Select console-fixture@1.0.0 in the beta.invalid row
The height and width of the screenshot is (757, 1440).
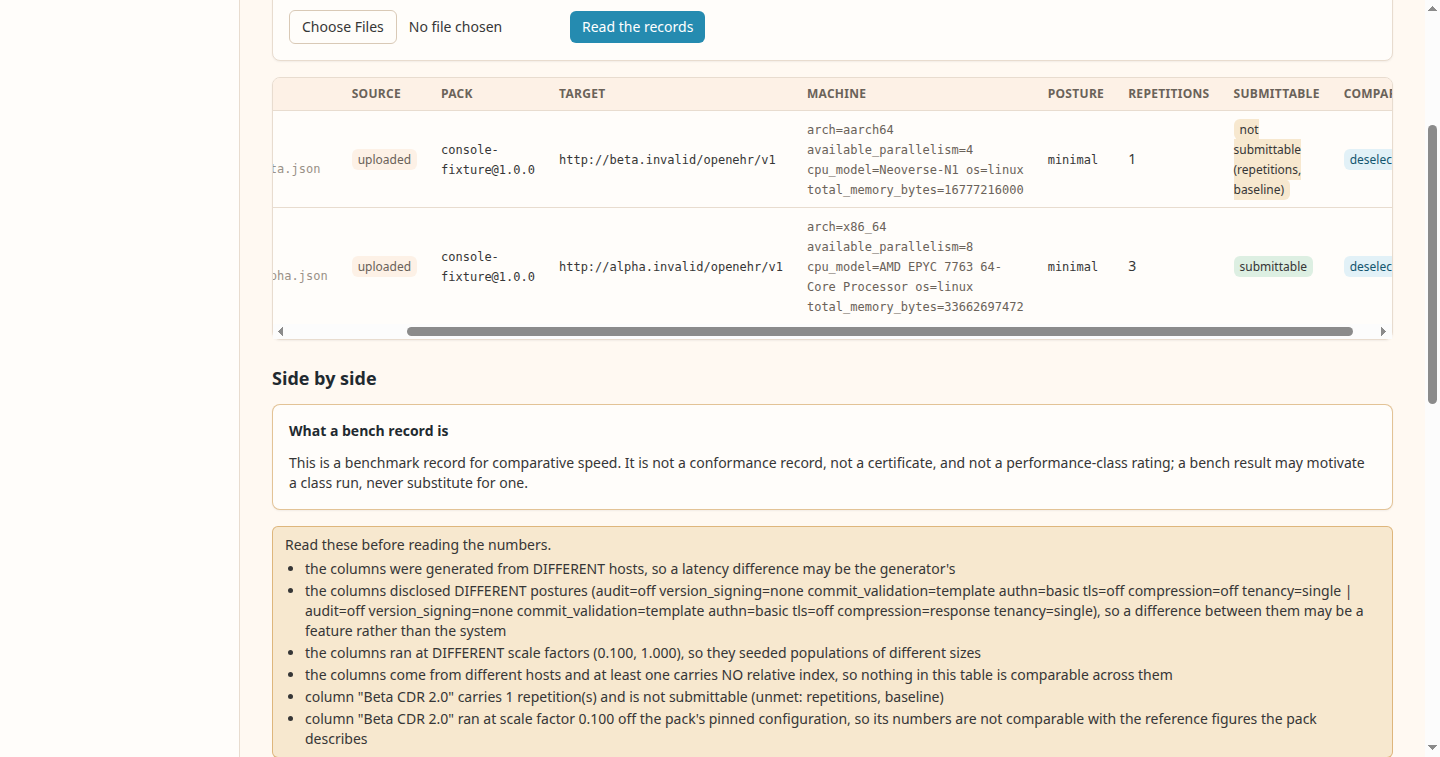pos(488,160)
